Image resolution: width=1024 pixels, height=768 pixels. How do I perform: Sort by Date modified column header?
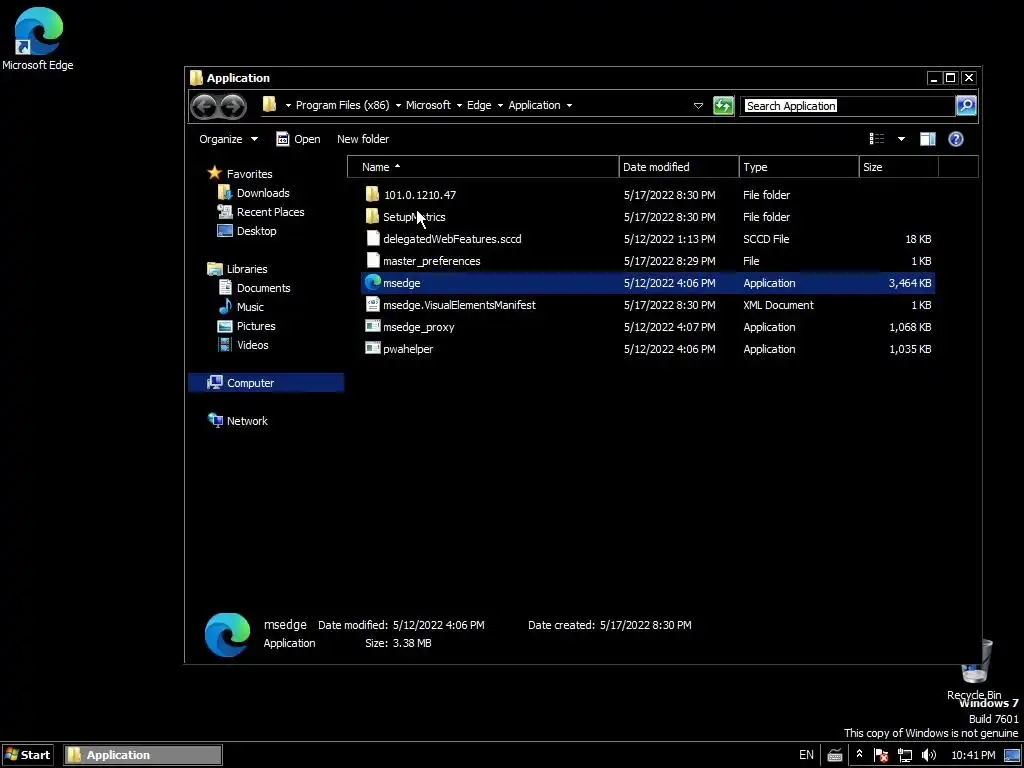[x=679, y=167]
